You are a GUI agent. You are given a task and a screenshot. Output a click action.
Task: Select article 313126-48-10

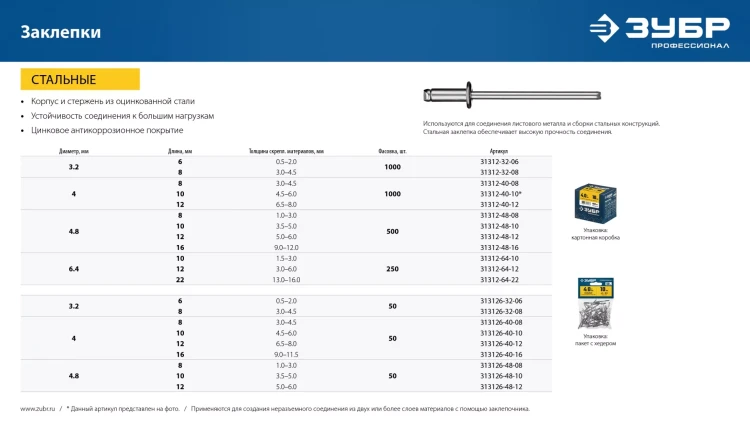coord(501,376)
